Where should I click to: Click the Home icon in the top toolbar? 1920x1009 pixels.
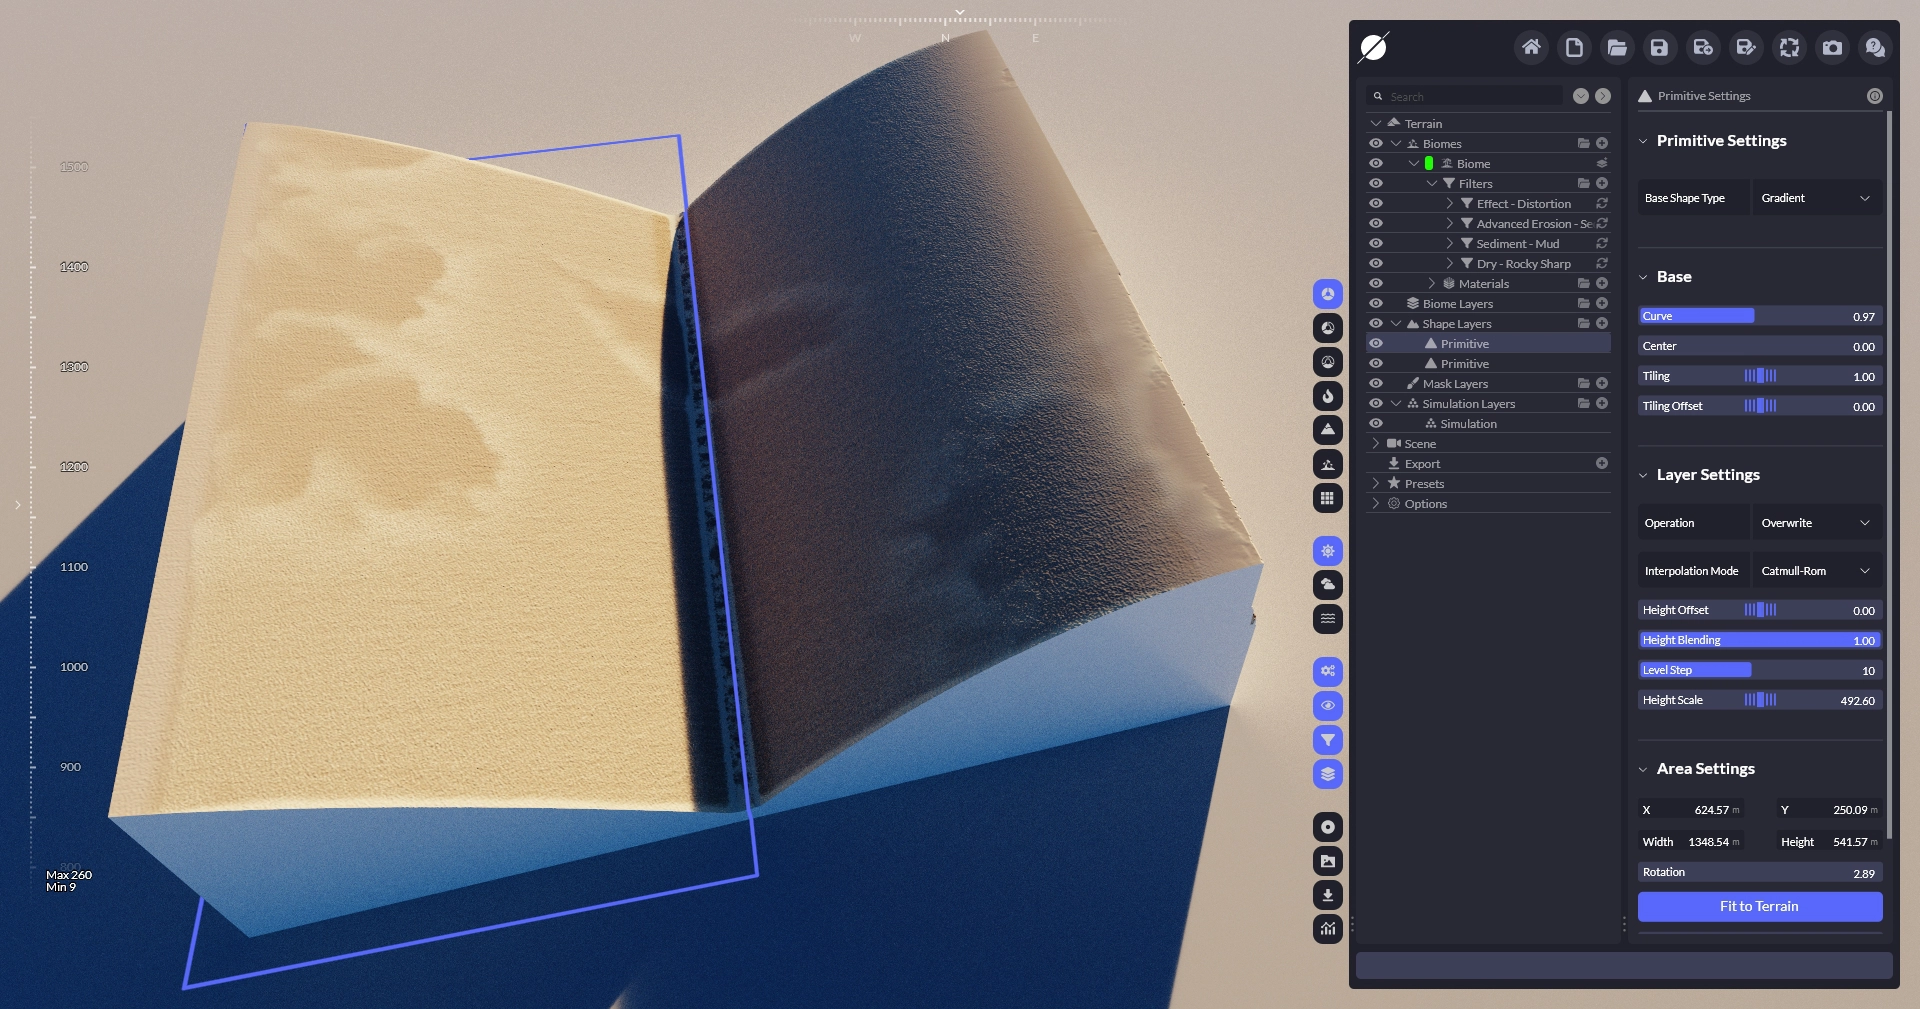1531,48
